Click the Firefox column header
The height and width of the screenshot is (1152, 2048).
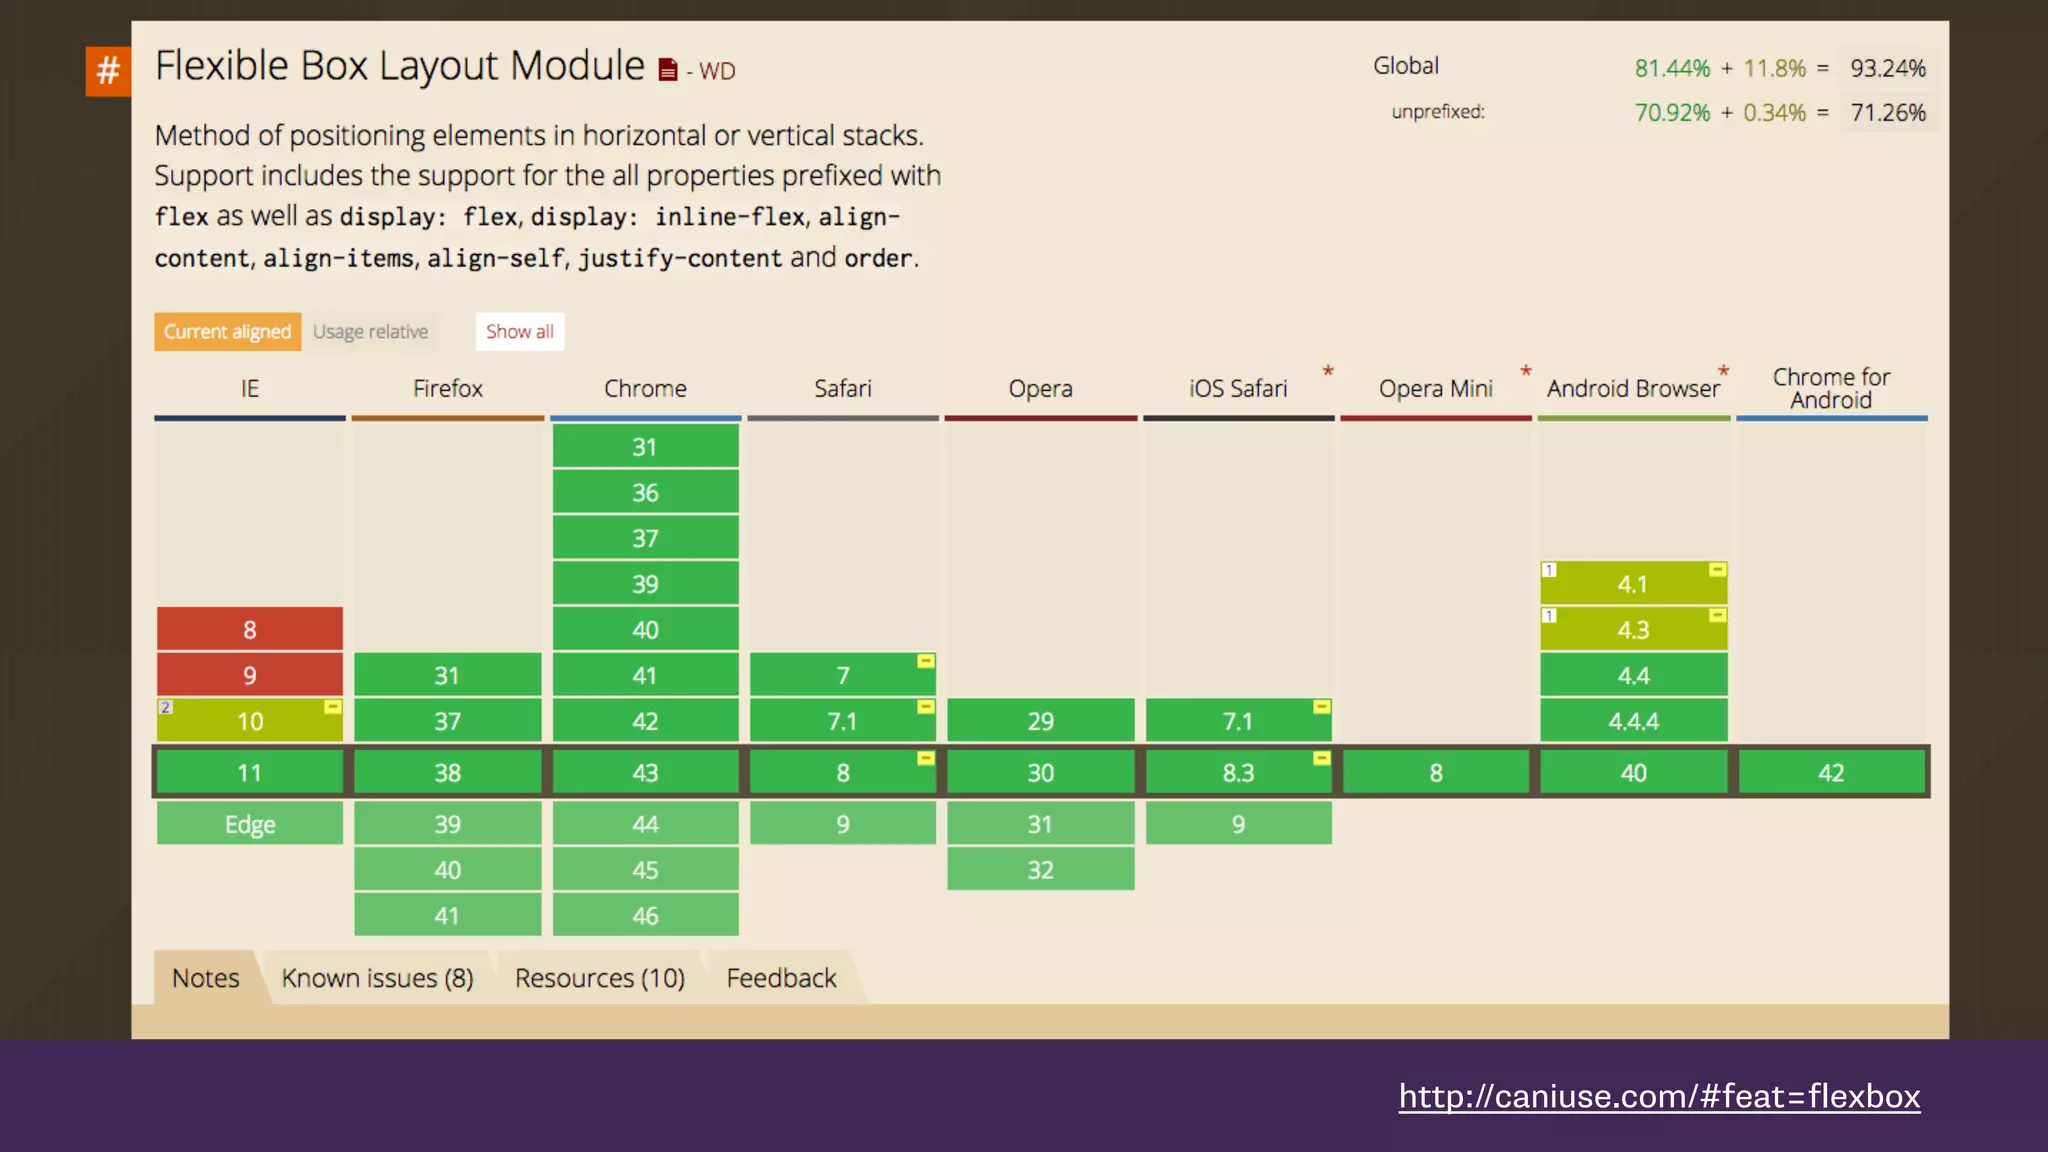[x=448, y=389]
